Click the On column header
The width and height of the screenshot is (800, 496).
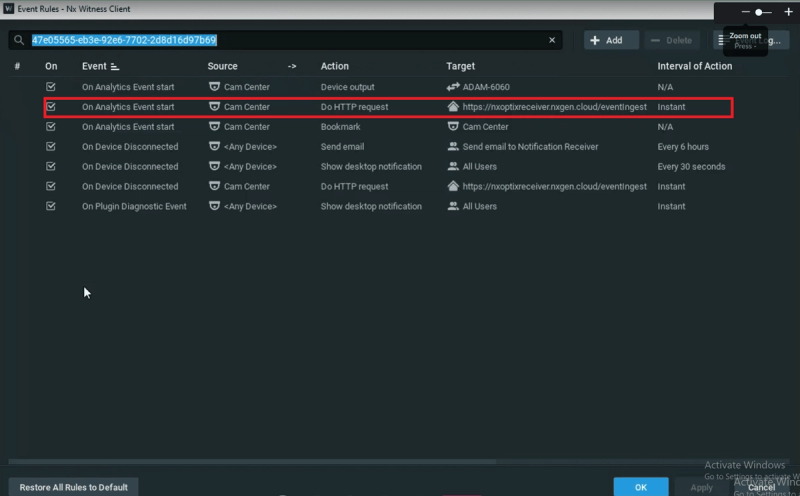coord(51,66)
